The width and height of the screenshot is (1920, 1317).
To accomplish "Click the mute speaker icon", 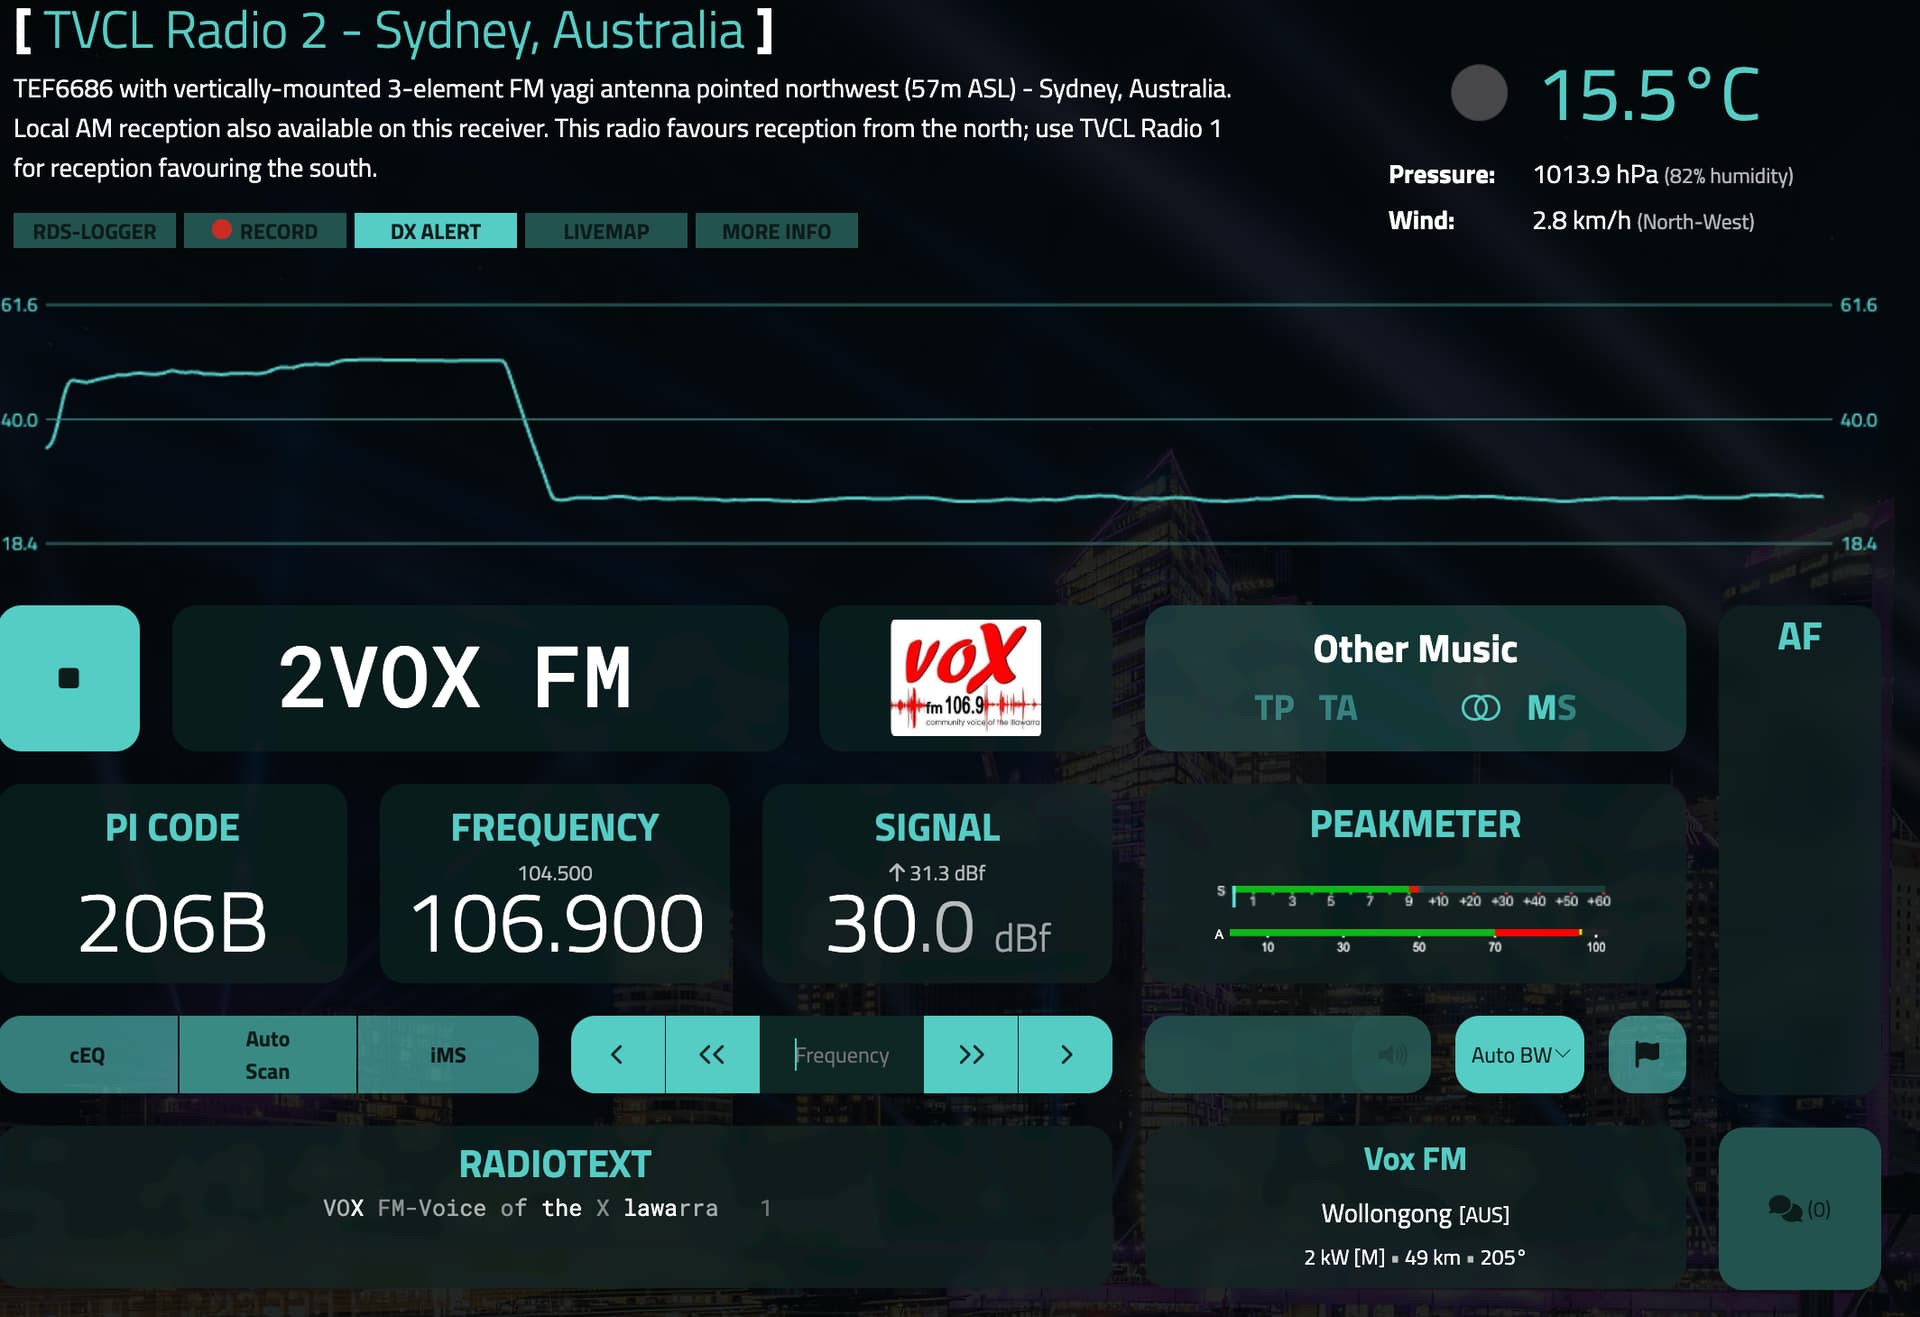I will (1391, 1054).
